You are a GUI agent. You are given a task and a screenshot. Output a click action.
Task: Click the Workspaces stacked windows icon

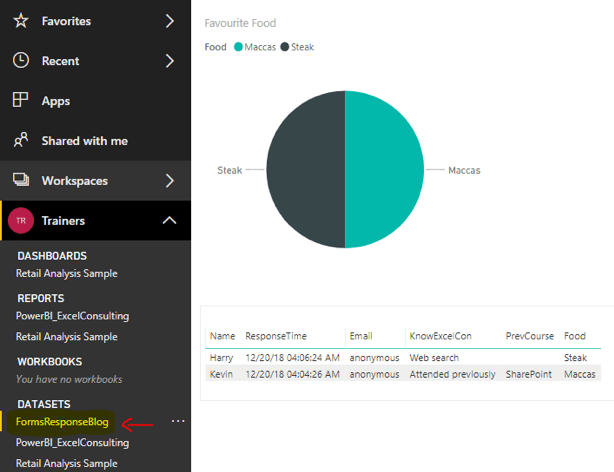click(21, 180)
